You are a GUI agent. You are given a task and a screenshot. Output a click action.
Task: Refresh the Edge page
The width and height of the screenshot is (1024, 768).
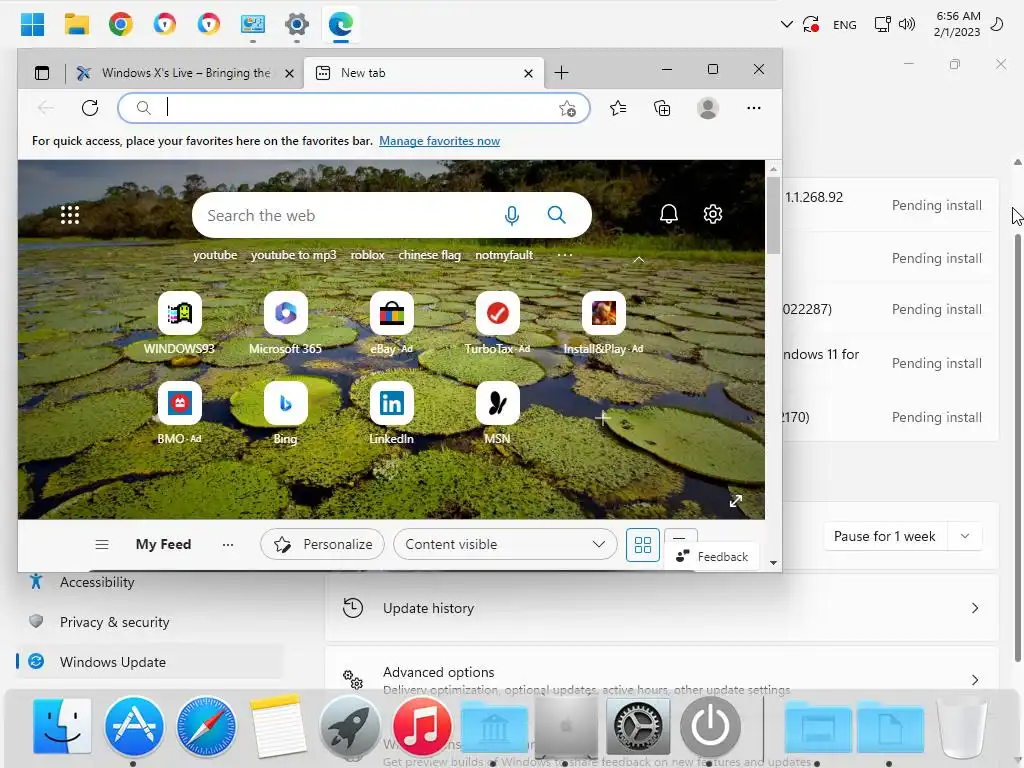pyautogui.click(x=90, y=108)
